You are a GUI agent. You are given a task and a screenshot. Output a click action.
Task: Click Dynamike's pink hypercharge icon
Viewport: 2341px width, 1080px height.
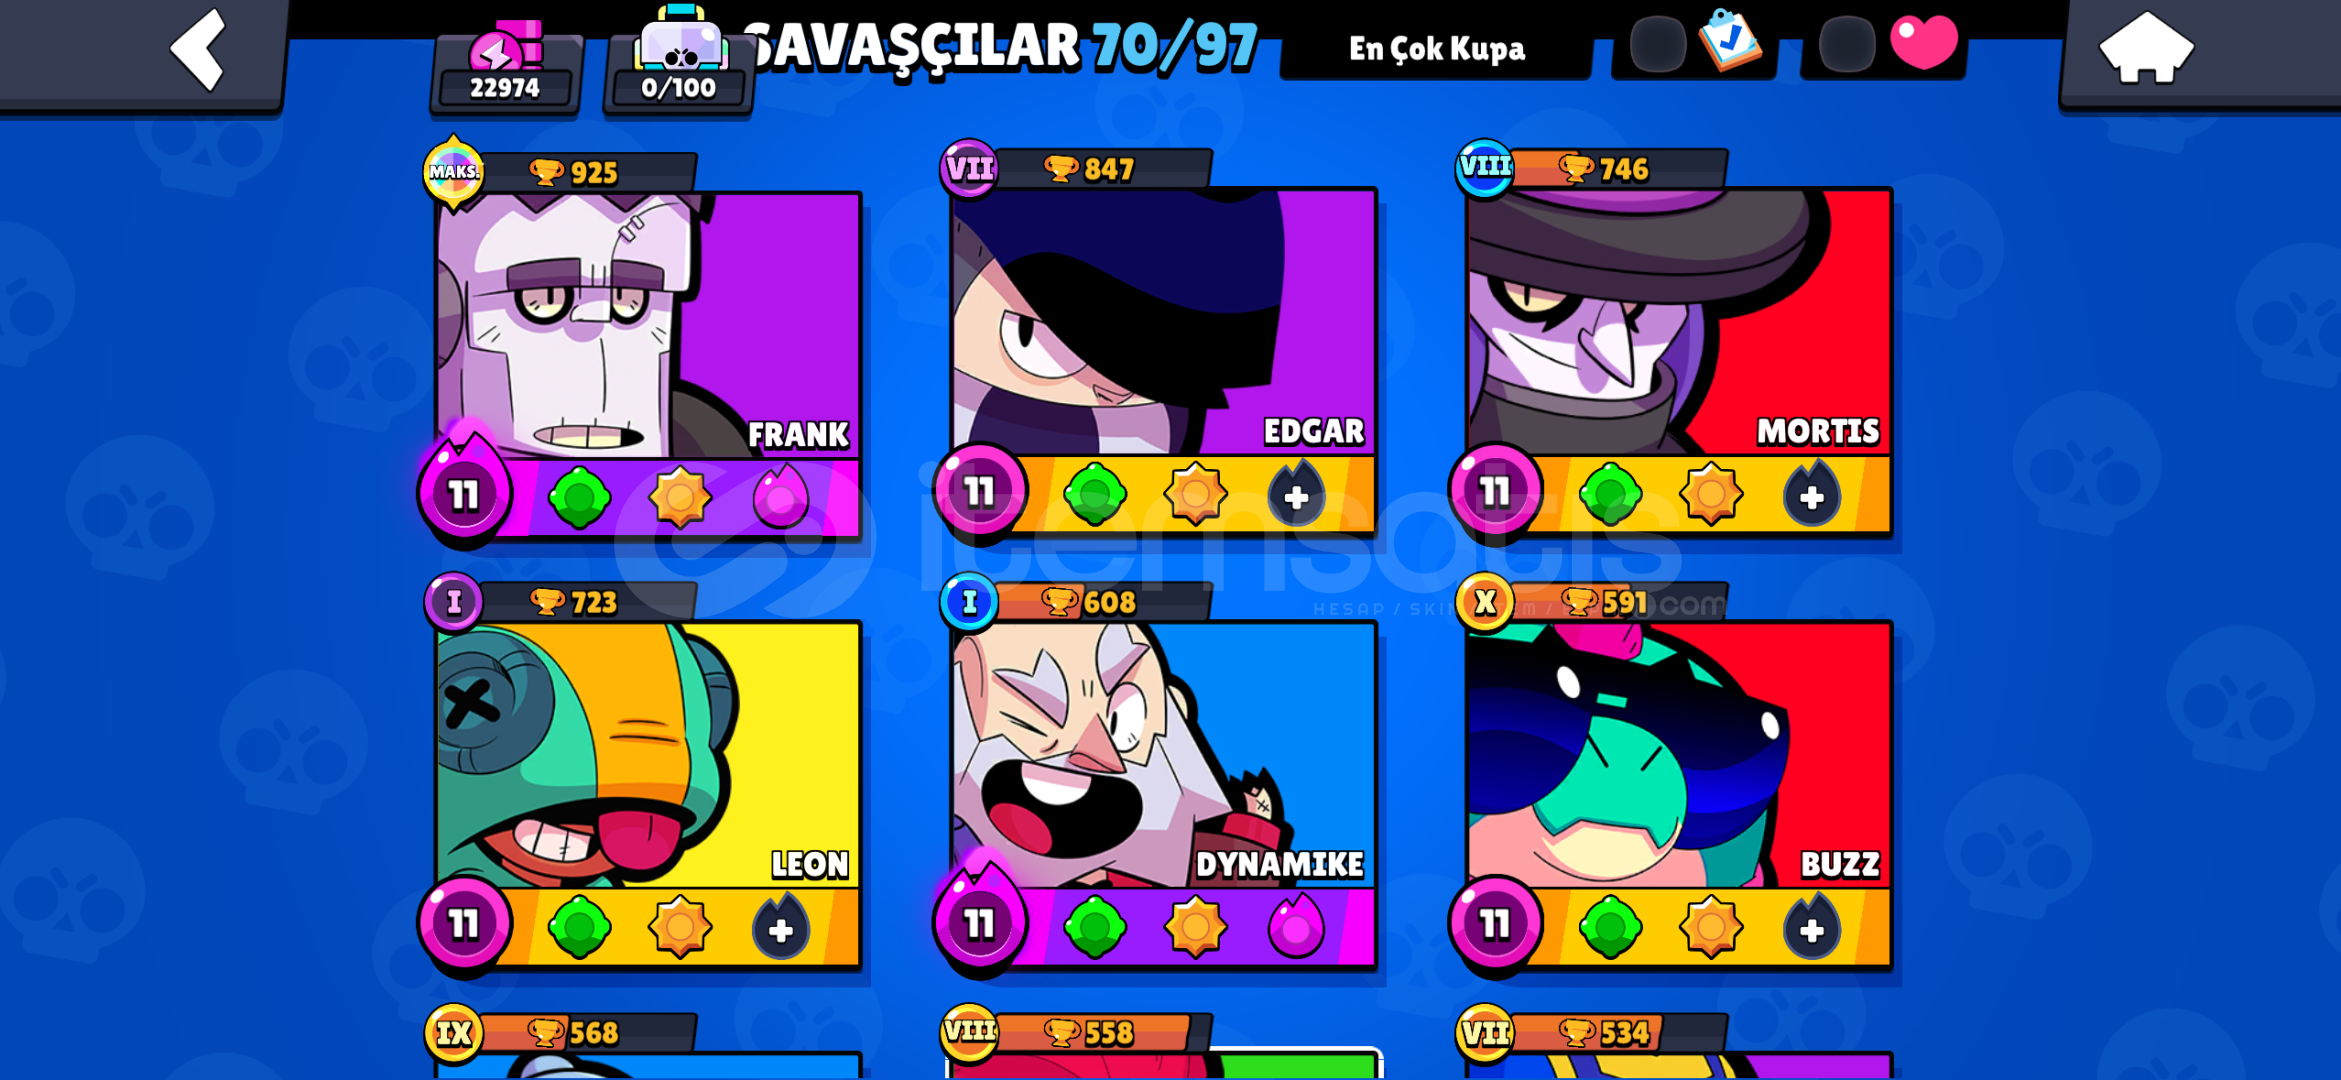click(x=1296, y=926)
